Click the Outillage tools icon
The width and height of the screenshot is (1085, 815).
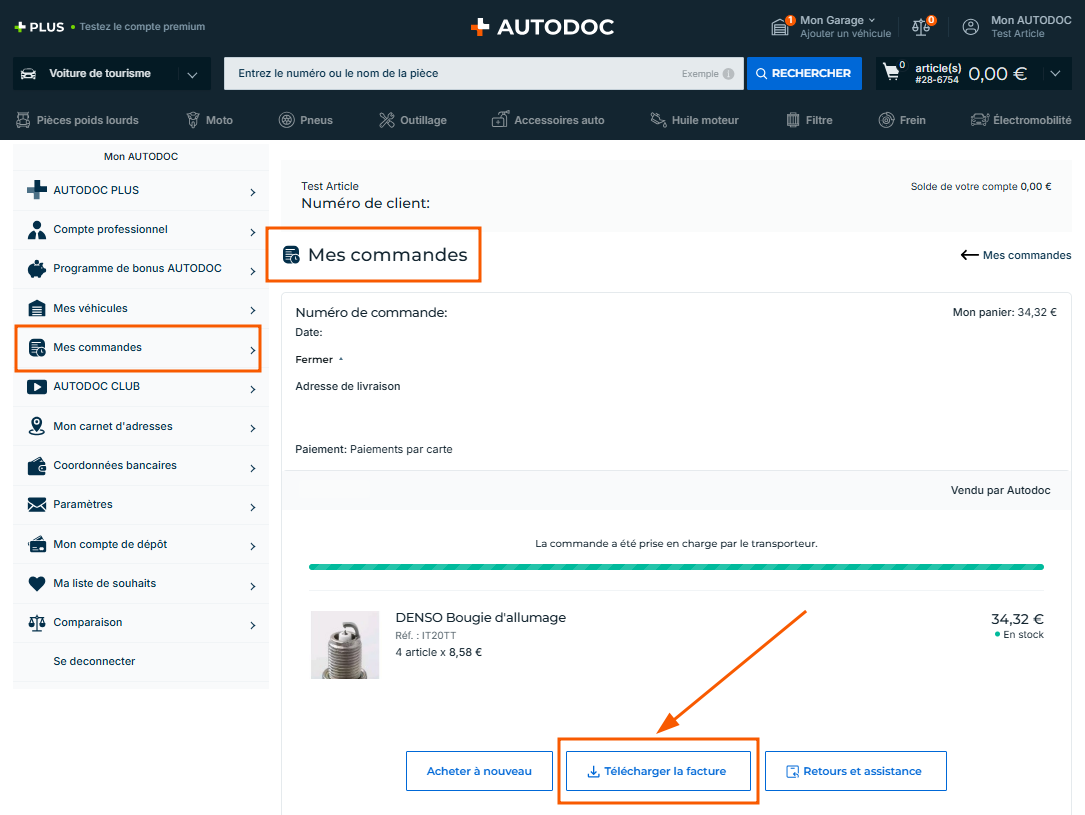pyautogui.click(x=387, y=120)
